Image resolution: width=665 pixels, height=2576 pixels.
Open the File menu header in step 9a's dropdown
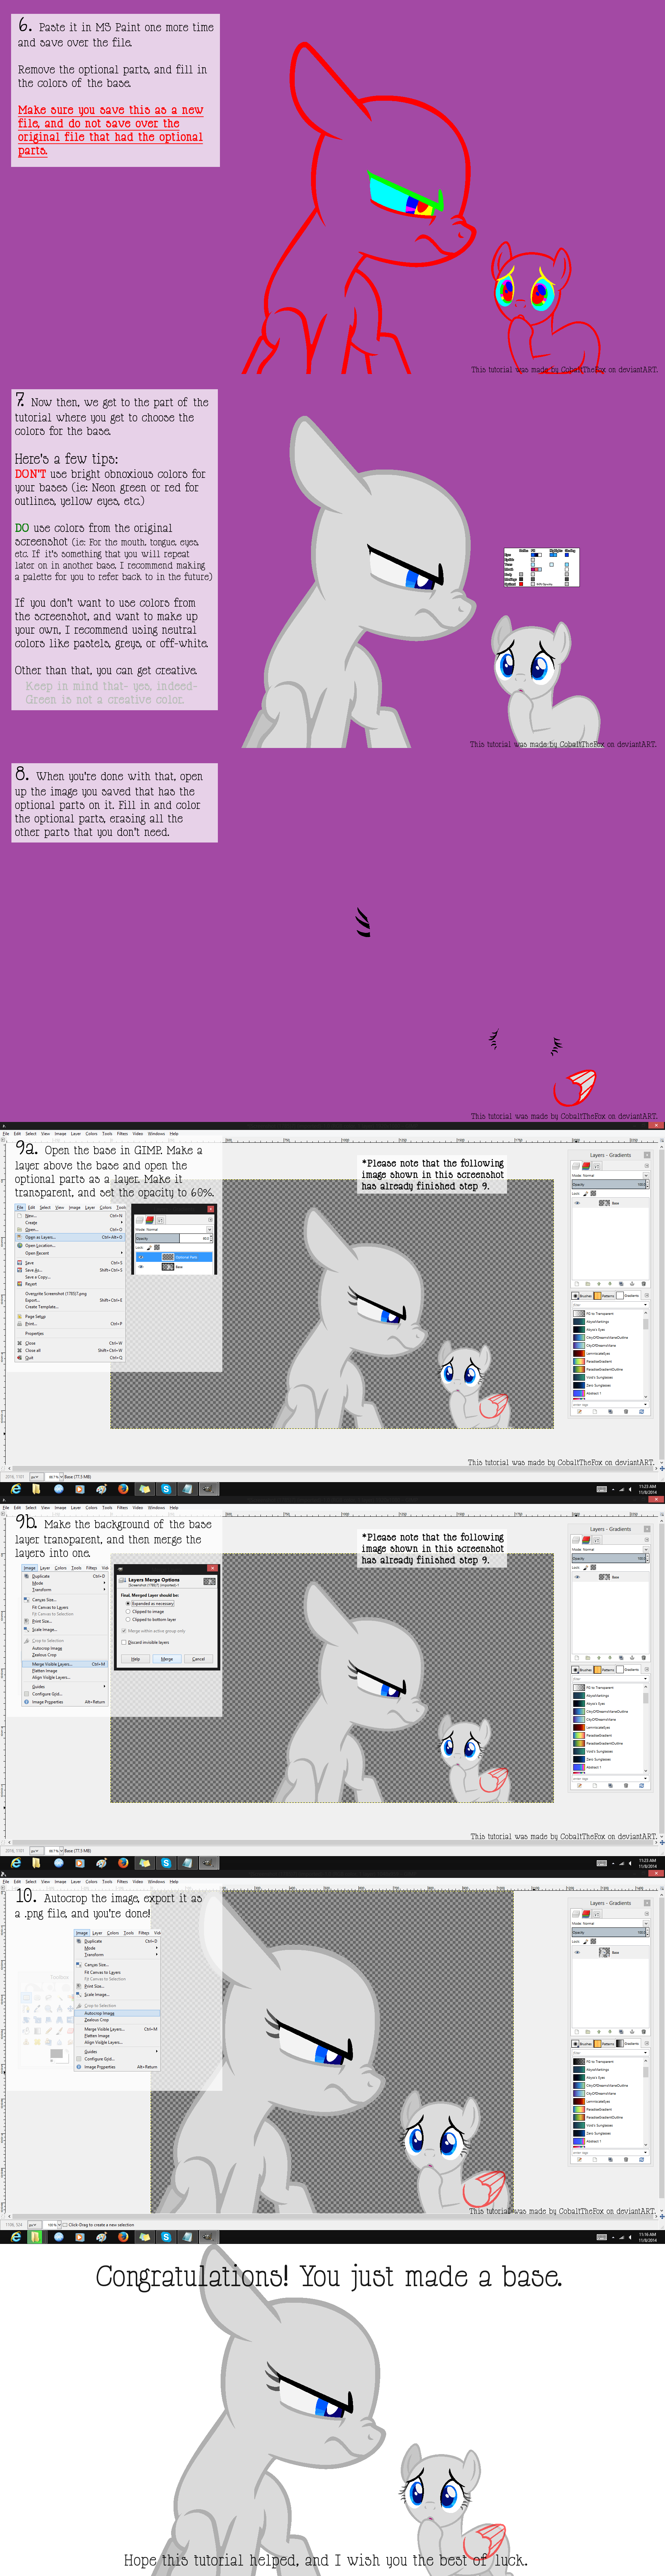(20, 1208)
